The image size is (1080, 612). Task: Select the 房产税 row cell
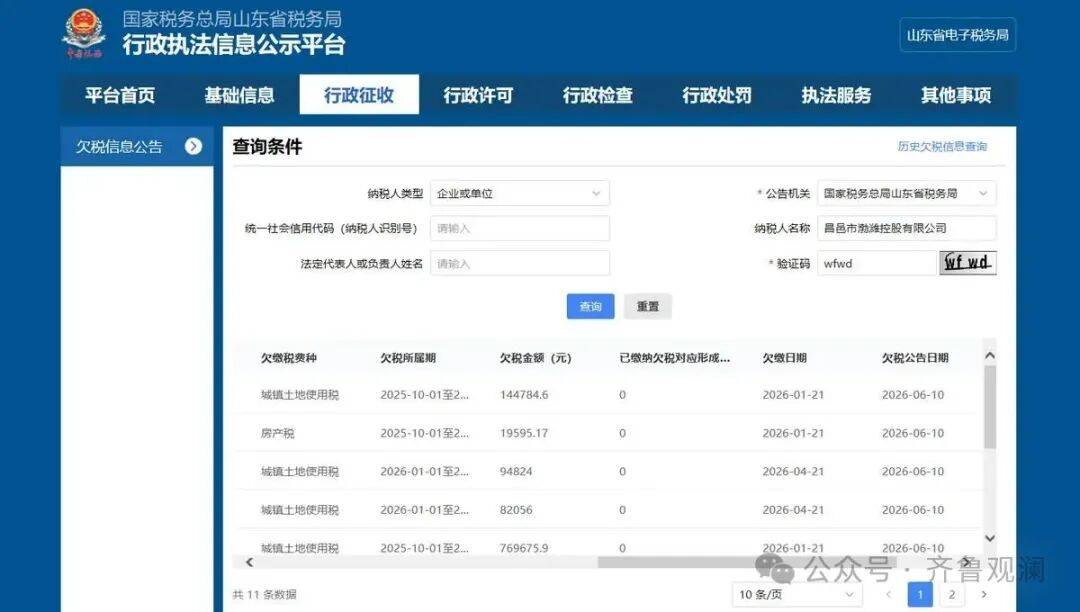pyautogui.click(x=277, y=434)
